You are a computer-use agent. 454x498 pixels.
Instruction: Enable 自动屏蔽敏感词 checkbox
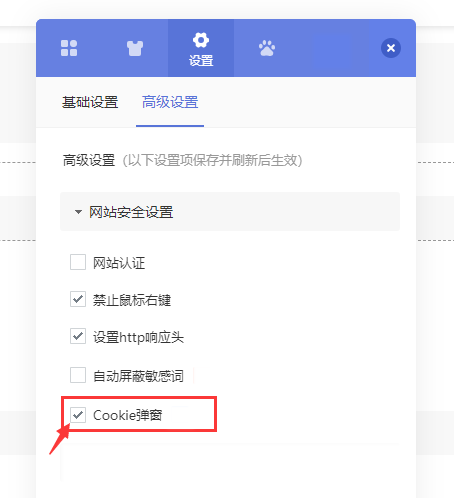point(78,375)
